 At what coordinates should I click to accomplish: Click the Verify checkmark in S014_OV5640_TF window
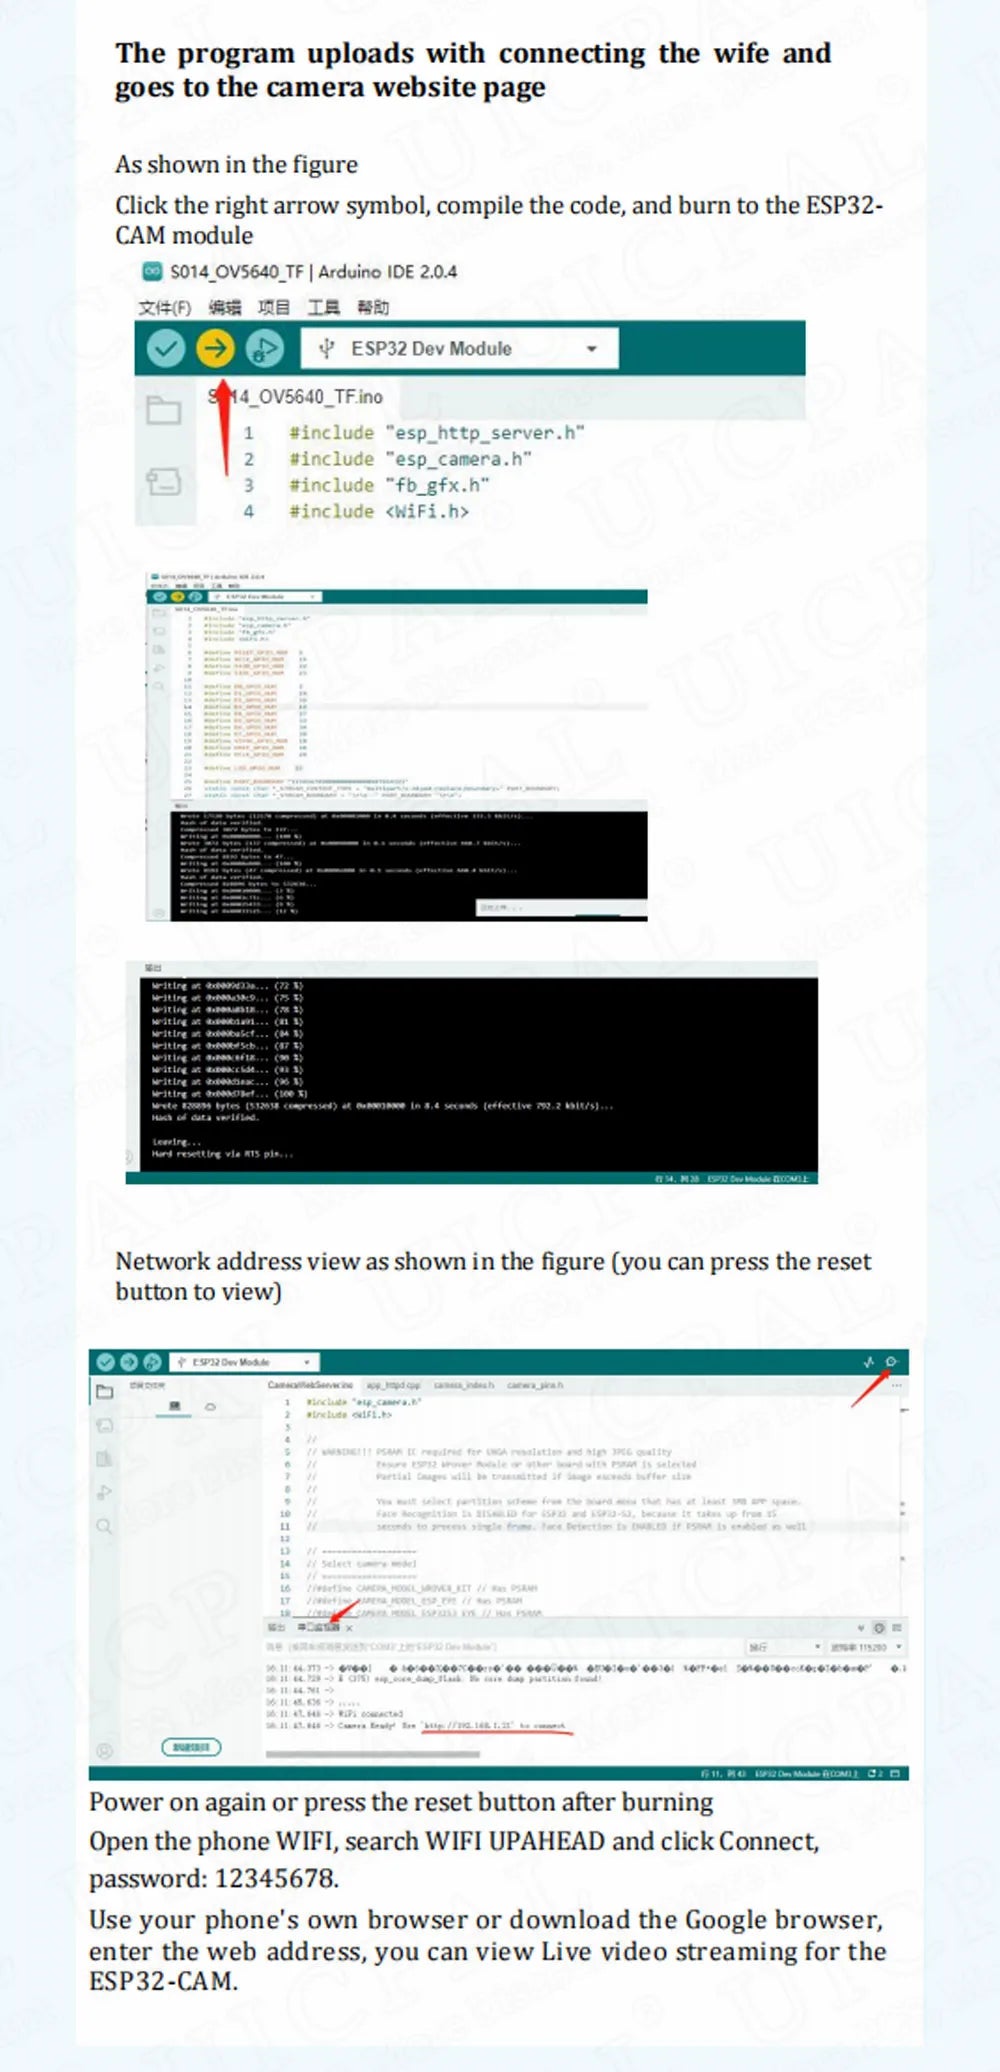pos(166,348)
